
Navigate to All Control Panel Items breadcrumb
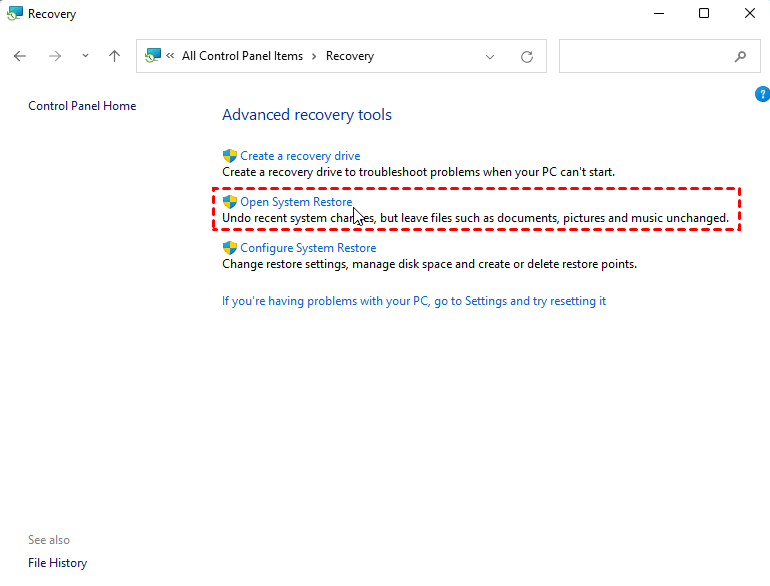242,57
